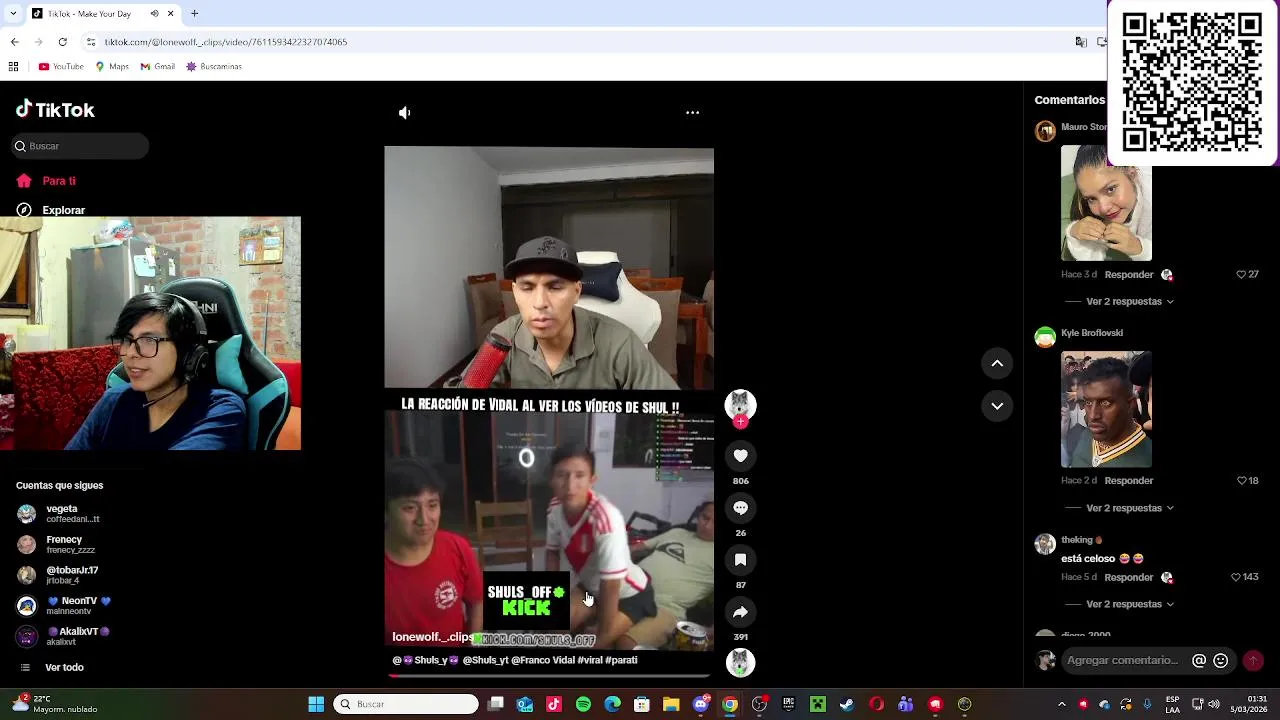
Task: Reload the TikTok page
Action: [62, 42]
